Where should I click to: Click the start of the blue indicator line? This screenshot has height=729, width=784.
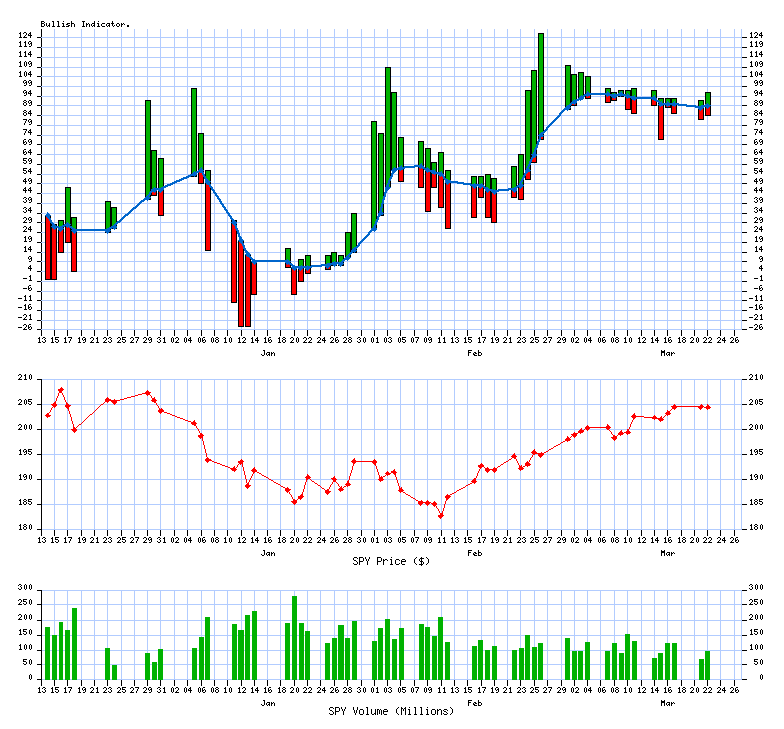point(47,215)
